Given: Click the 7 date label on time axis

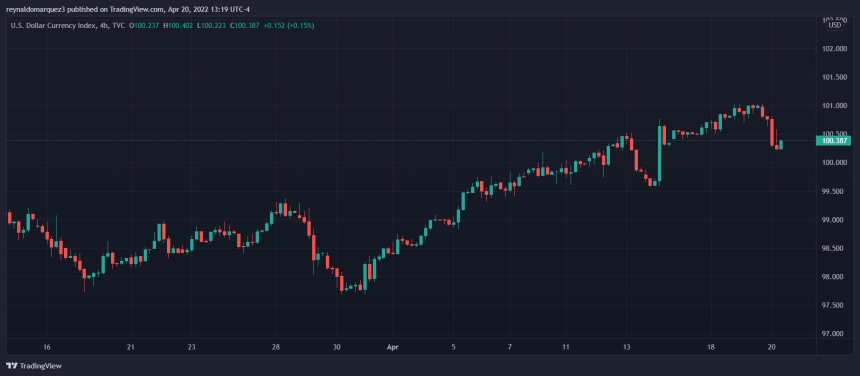Looking at the screenshot, I should [x=510, y=347].
